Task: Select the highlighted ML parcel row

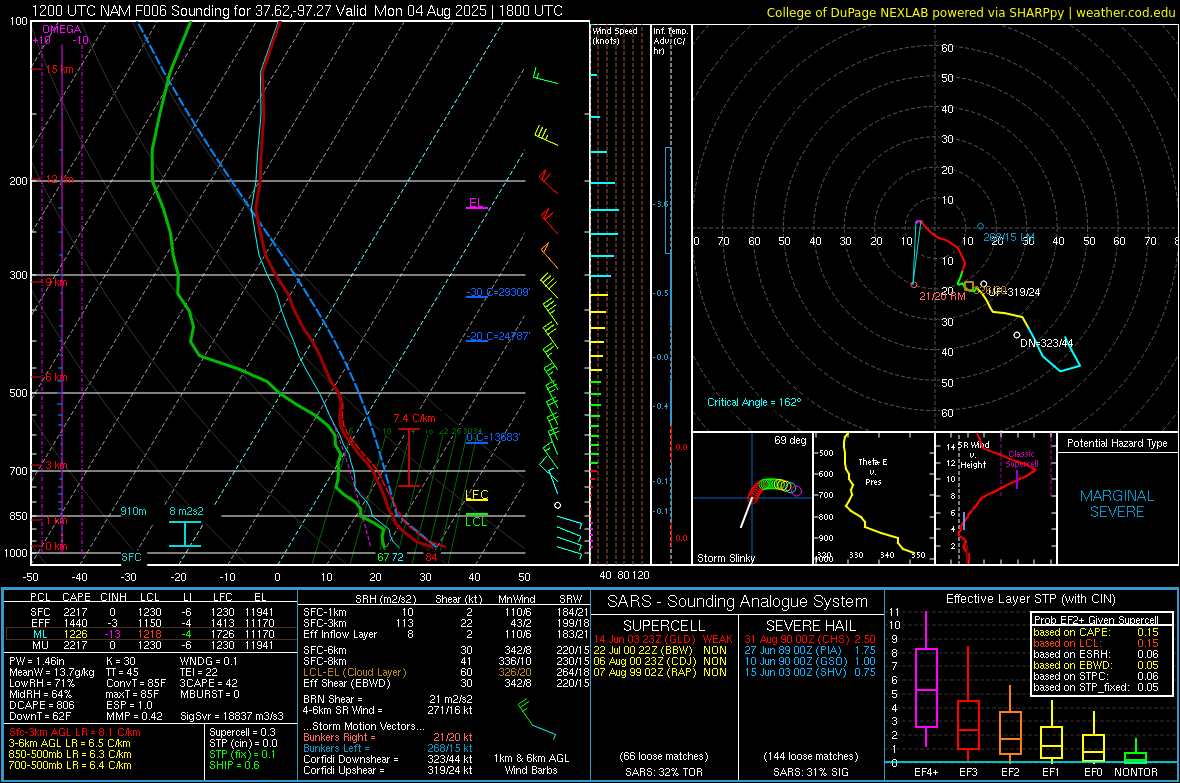Action: coord(152,634)
